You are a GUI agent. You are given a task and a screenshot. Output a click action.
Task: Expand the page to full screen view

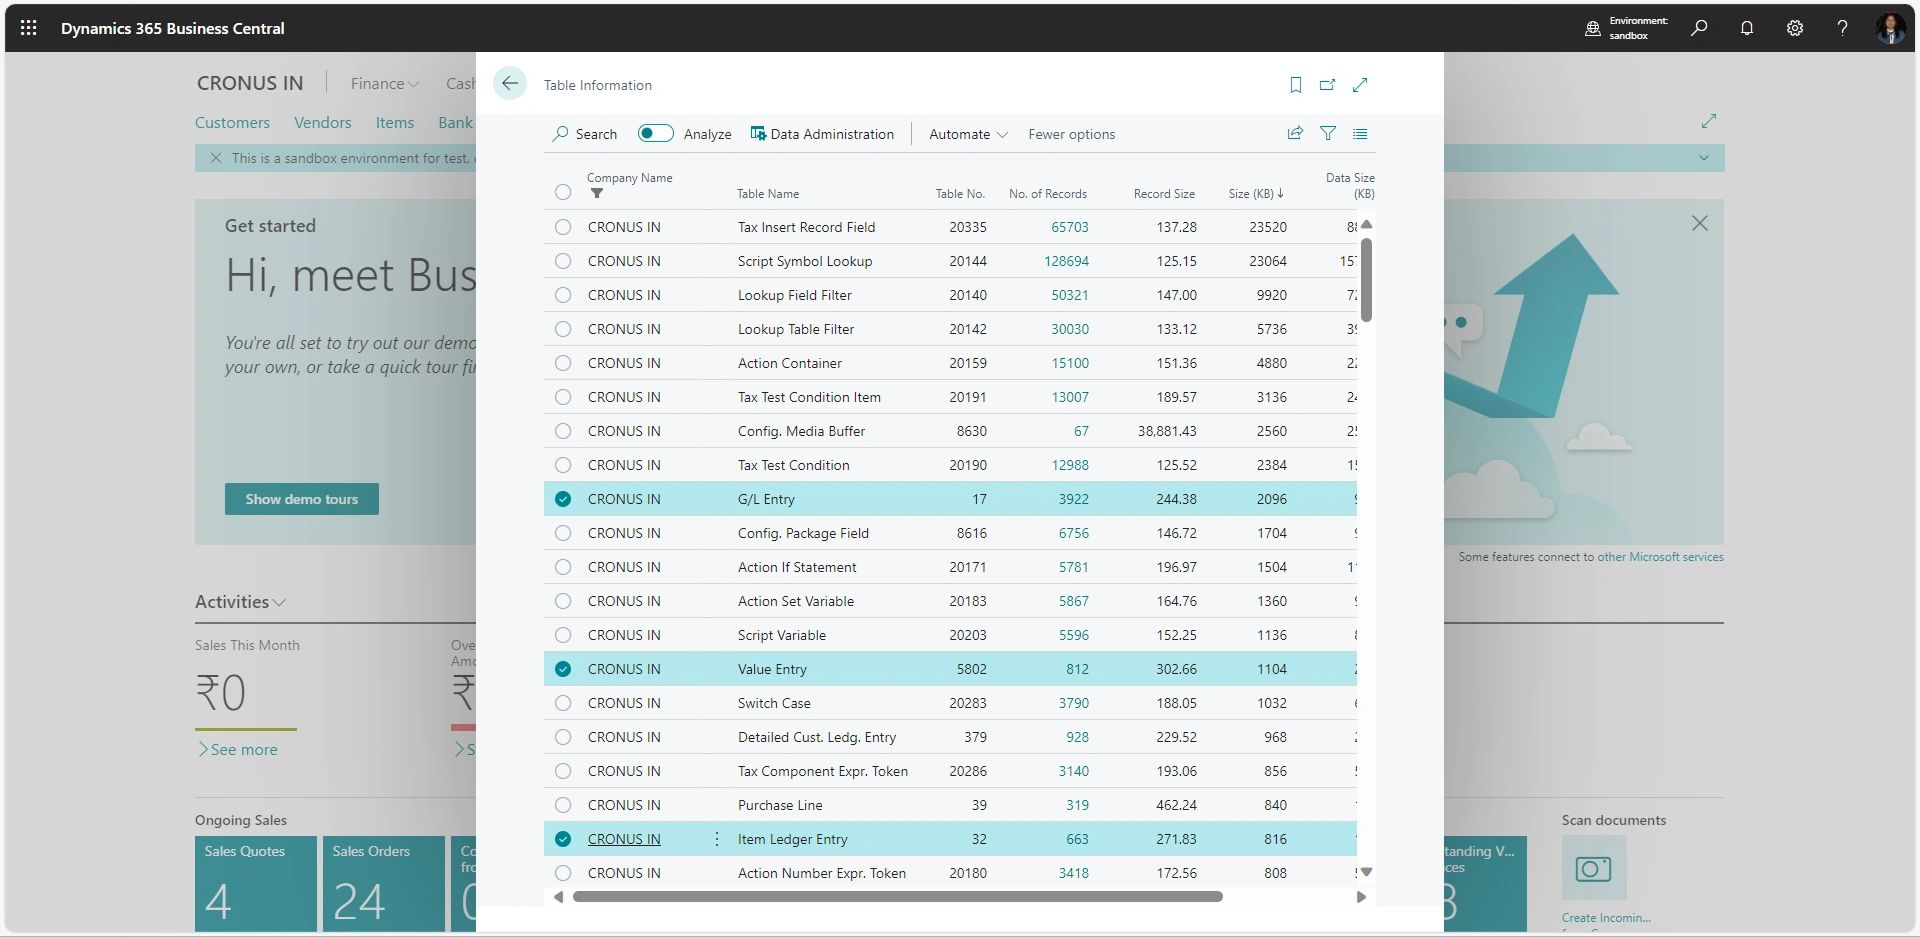[1360, 85]
